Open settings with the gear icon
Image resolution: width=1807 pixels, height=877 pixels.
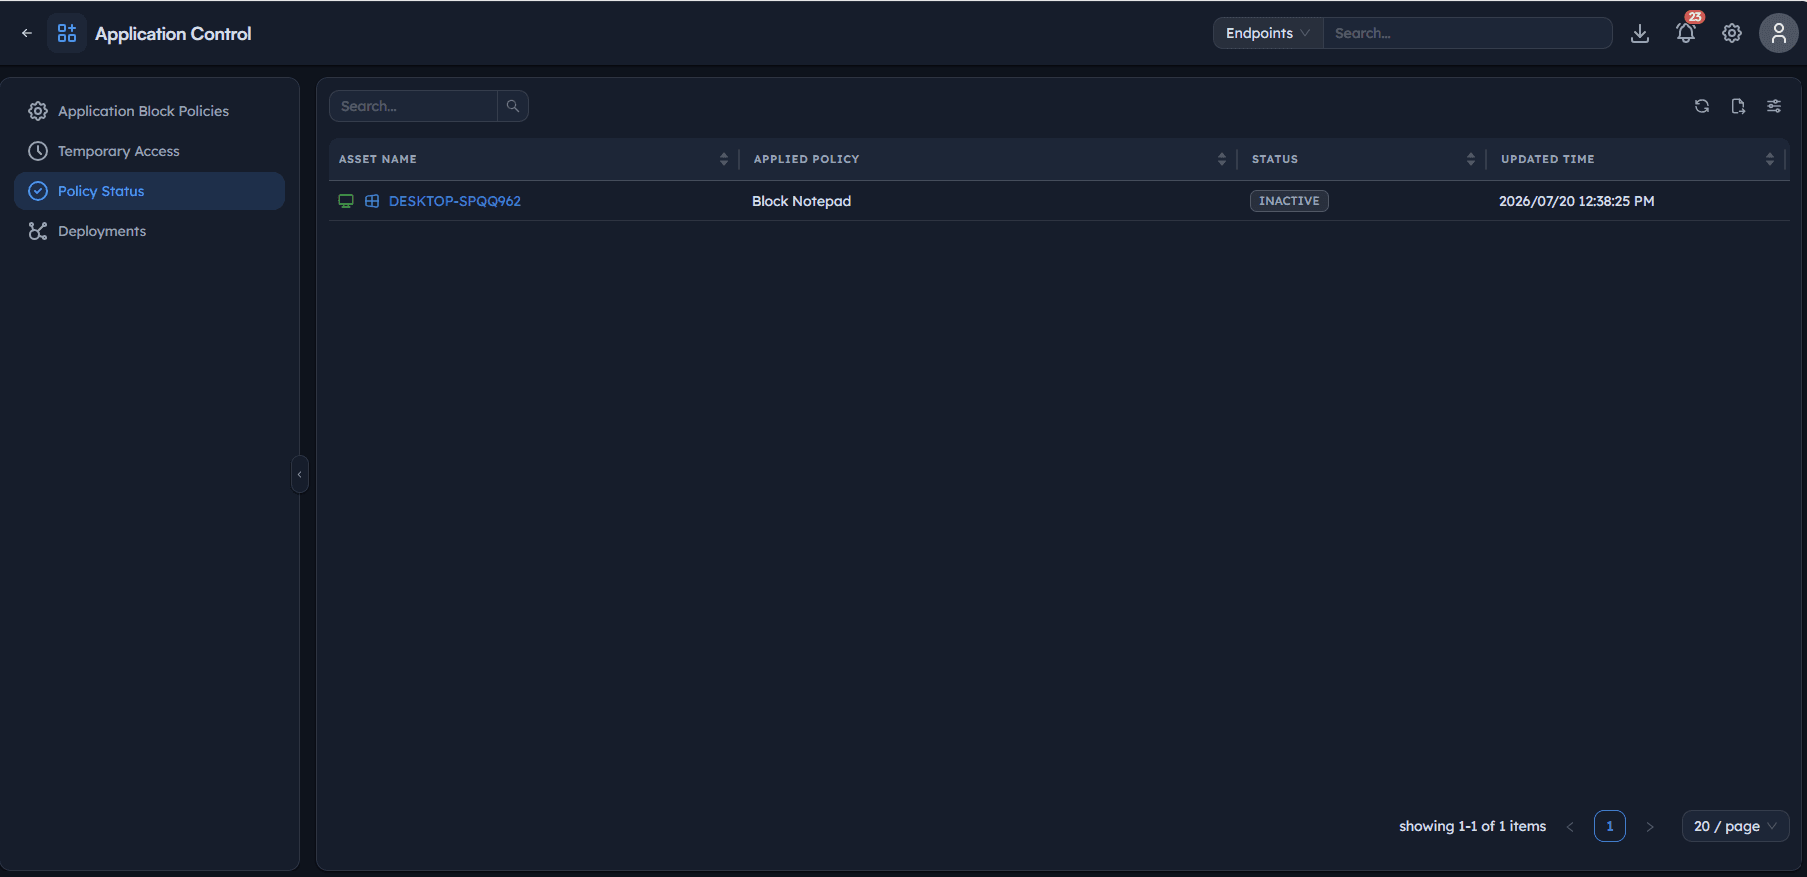(1732, 33)
